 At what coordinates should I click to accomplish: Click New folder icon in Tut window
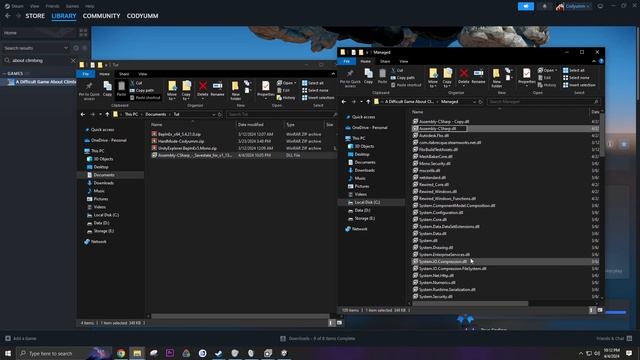(235, 90)
